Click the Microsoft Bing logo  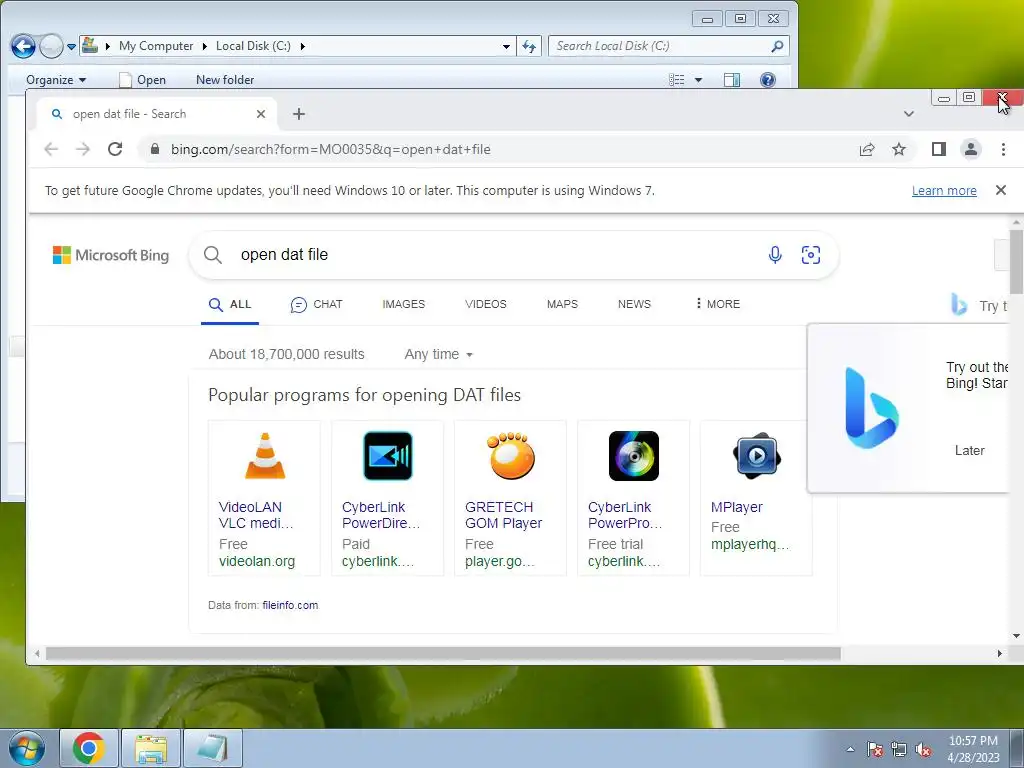pyautogui.click(x=110, y=255)
